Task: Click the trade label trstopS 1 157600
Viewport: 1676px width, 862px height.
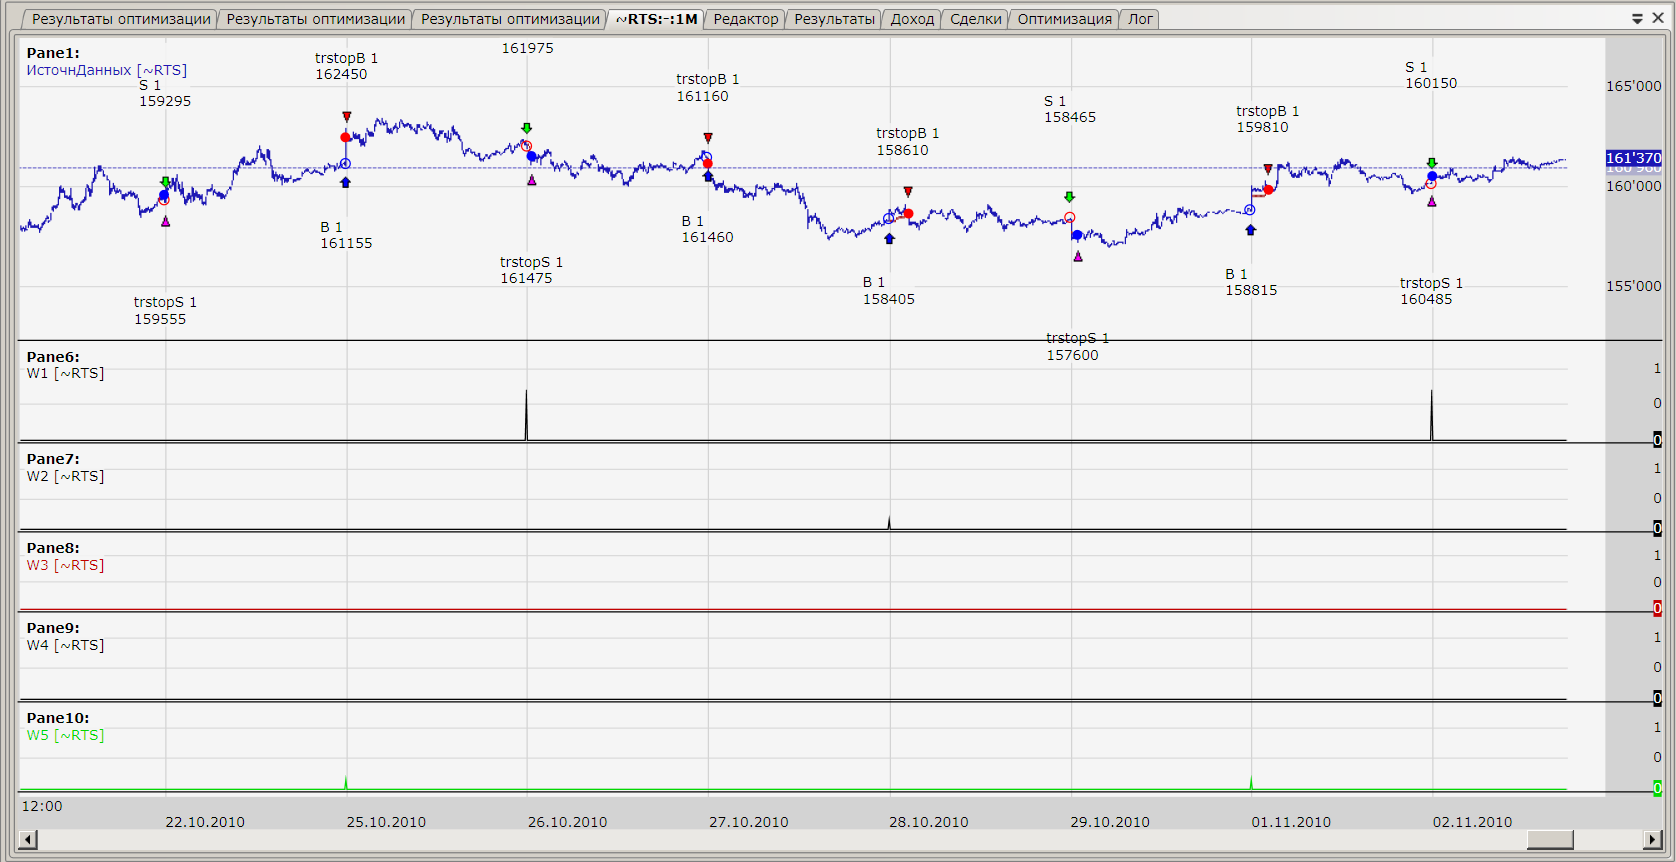Action: pos(1077,347)
